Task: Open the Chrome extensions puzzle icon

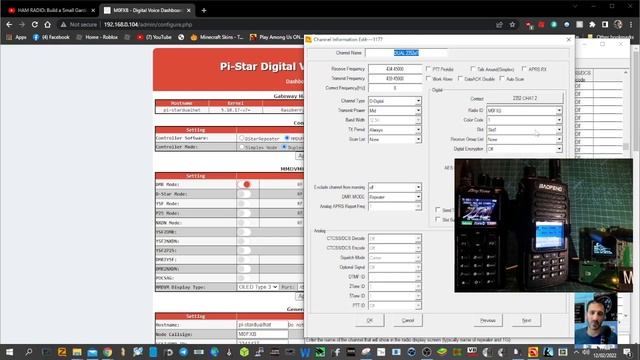Action: (592, 24)
